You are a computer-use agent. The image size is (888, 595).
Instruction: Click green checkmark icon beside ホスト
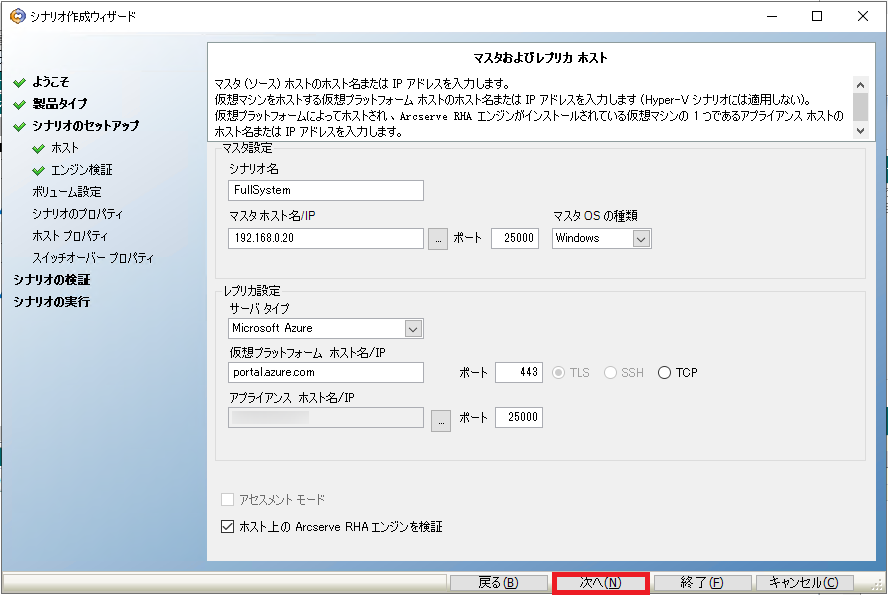(x=39, y=148)
